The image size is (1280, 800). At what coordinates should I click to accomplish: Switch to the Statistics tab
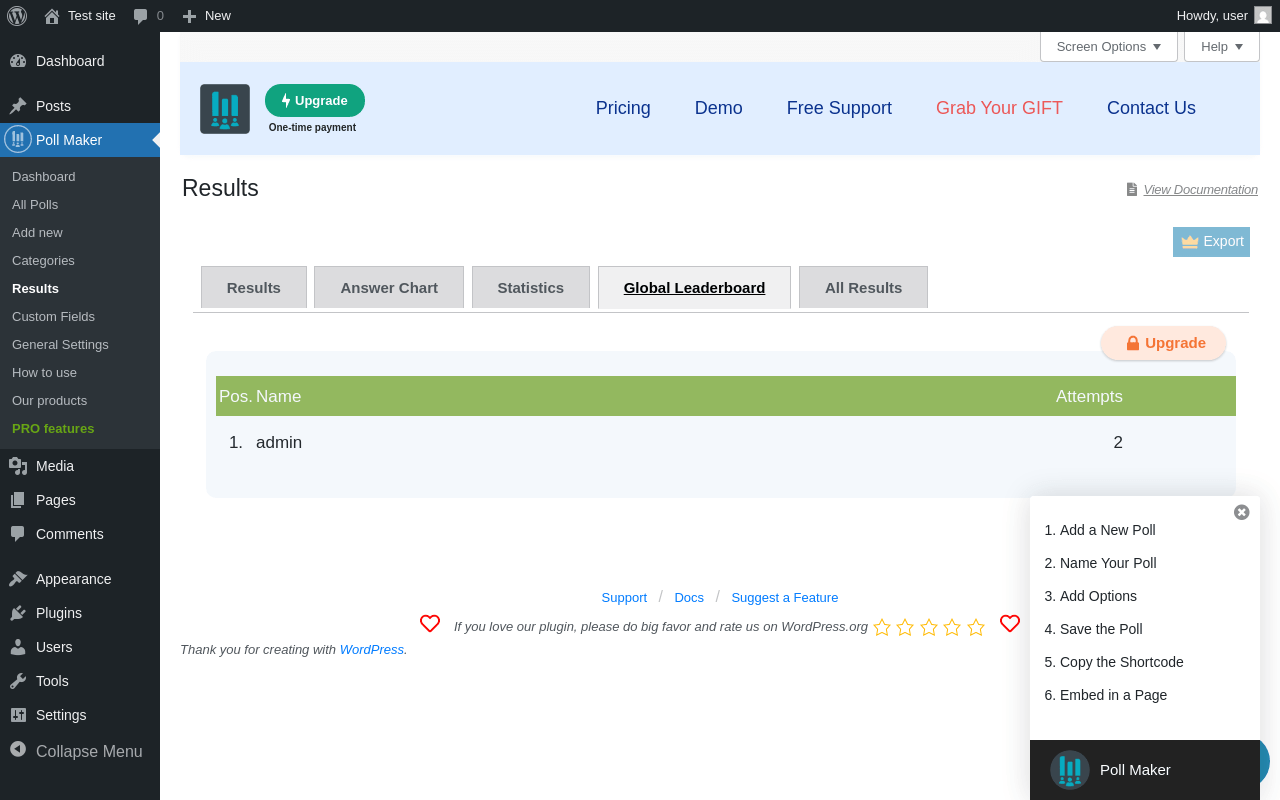[531, 288]
